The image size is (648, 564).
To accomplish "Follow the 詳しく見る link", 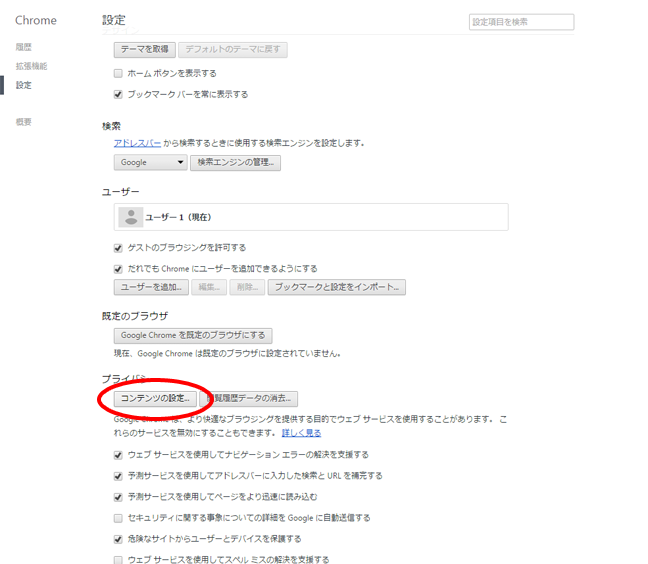I will pos(301,433).
